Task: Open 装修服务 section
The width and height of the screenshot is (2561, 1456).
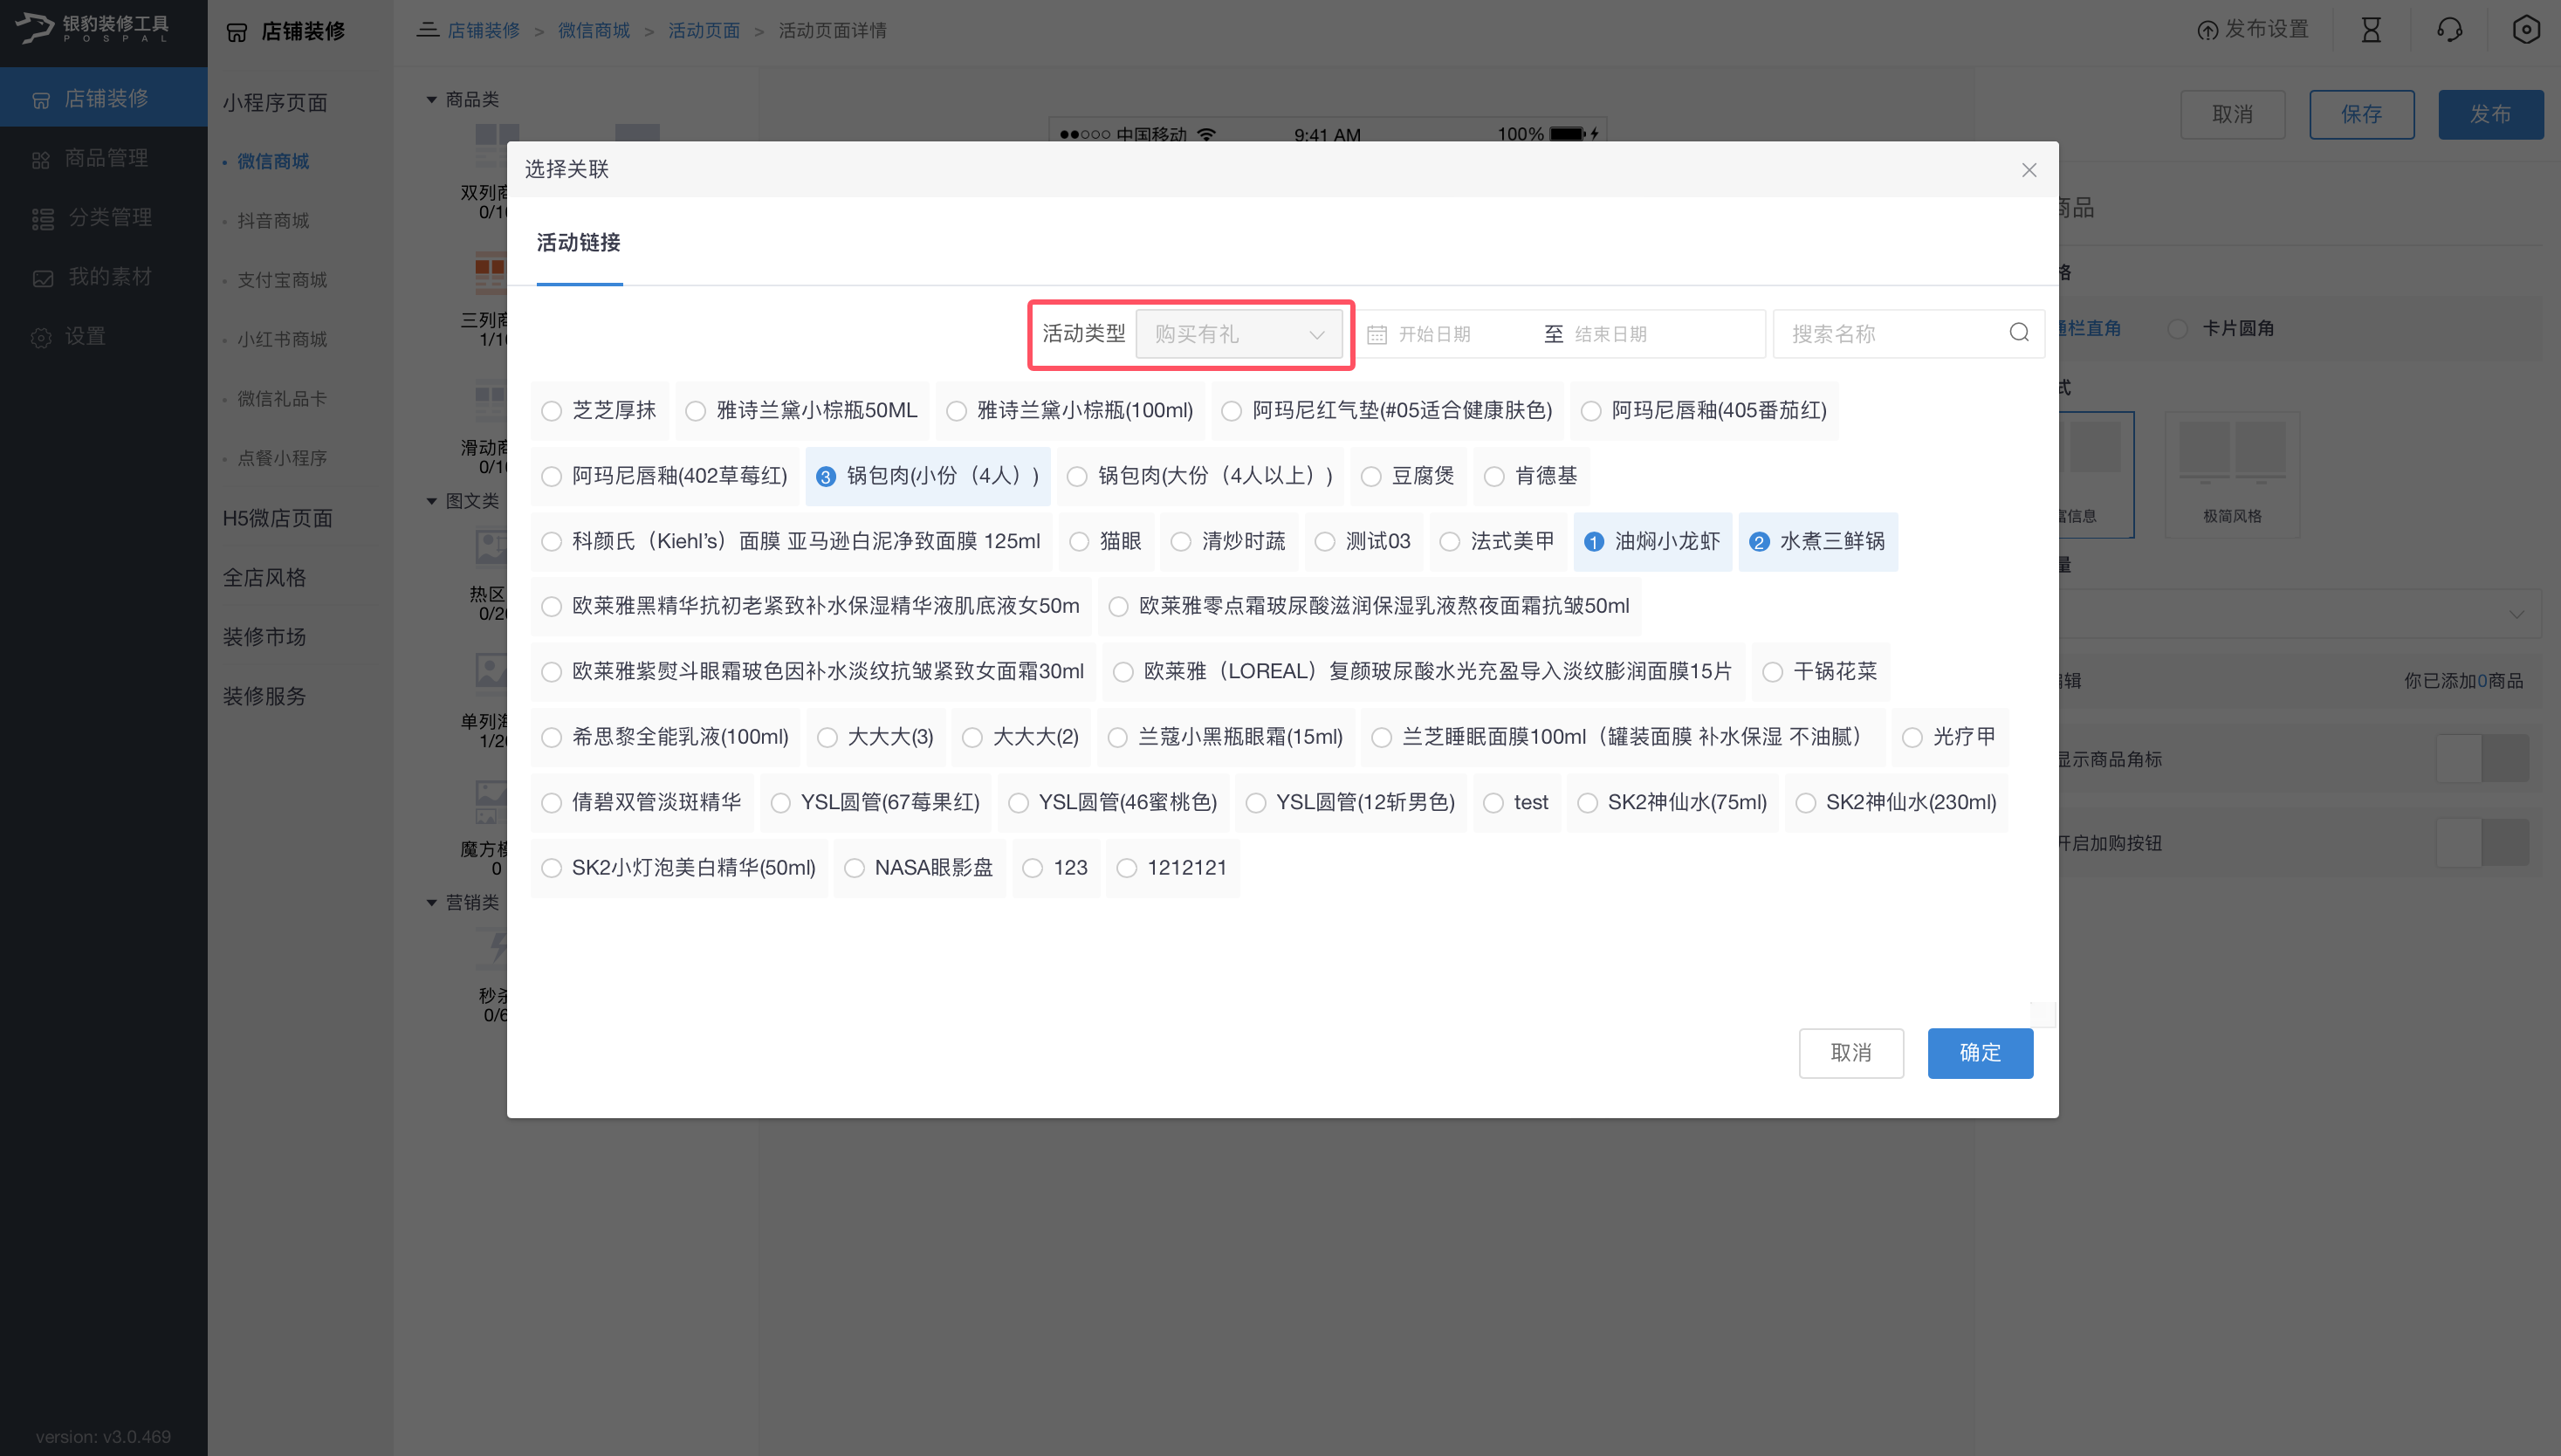Action: [264, 696]
